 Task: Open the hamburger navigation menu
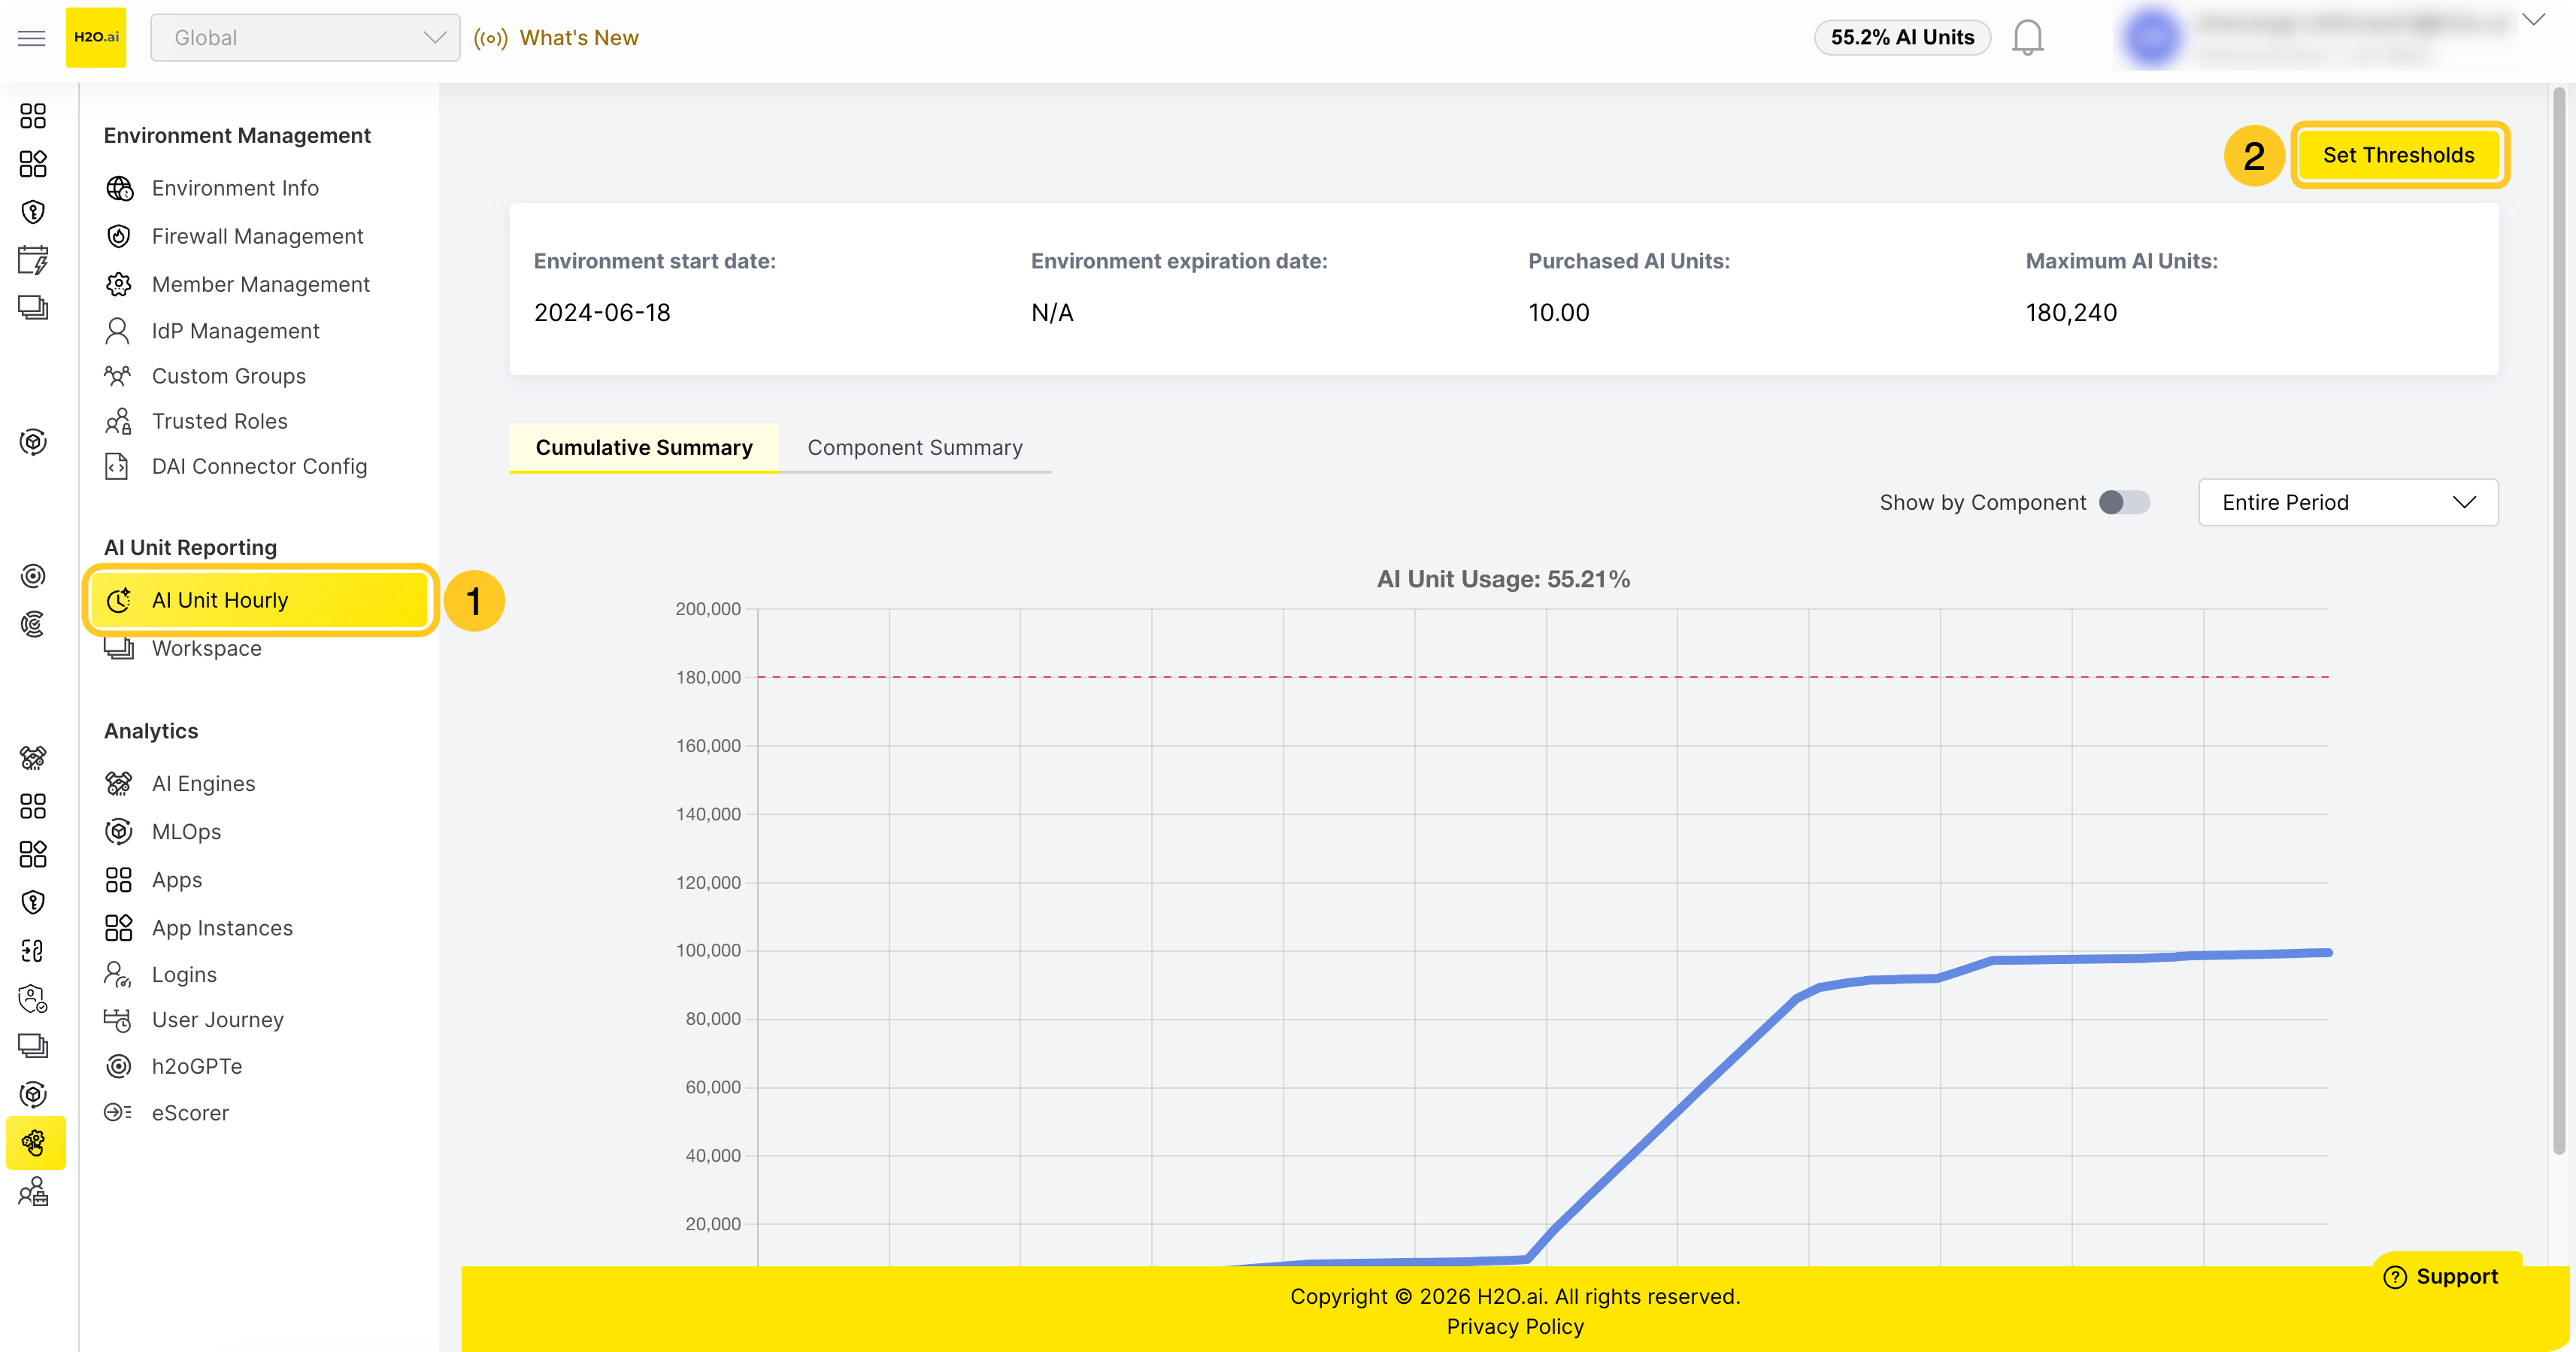coord(32,38)
